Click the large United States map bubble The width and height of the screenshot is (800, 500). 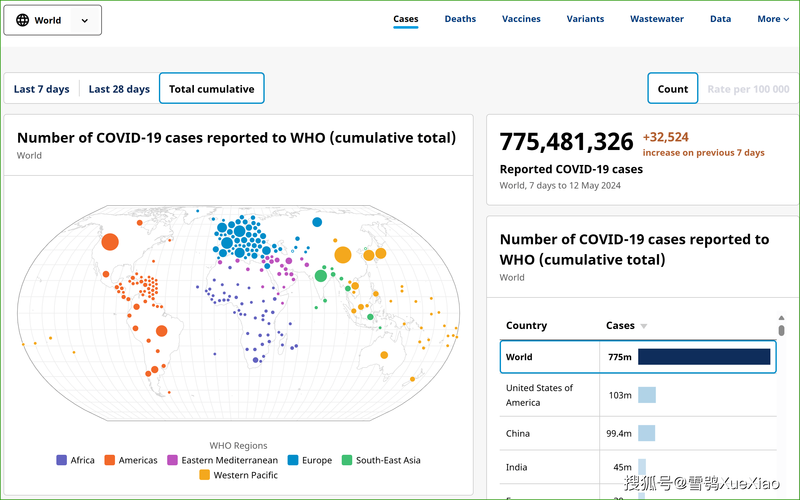(x=110, y=241)
